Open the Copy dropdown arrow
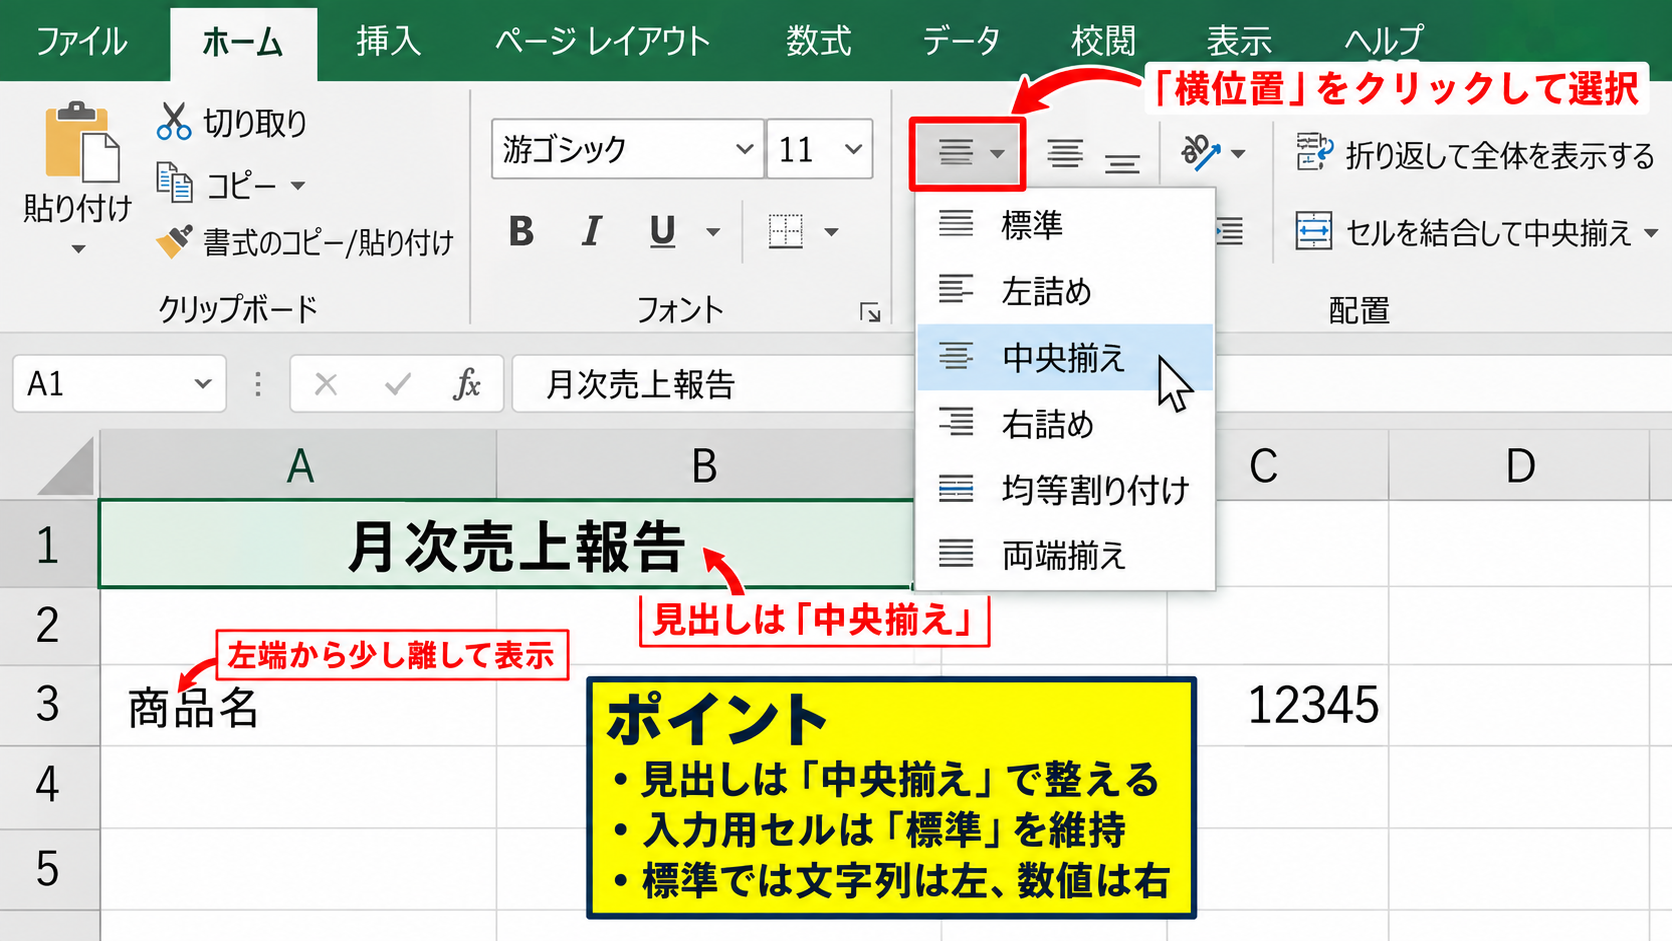This screenshot has width=1672, height=941. 298,186
